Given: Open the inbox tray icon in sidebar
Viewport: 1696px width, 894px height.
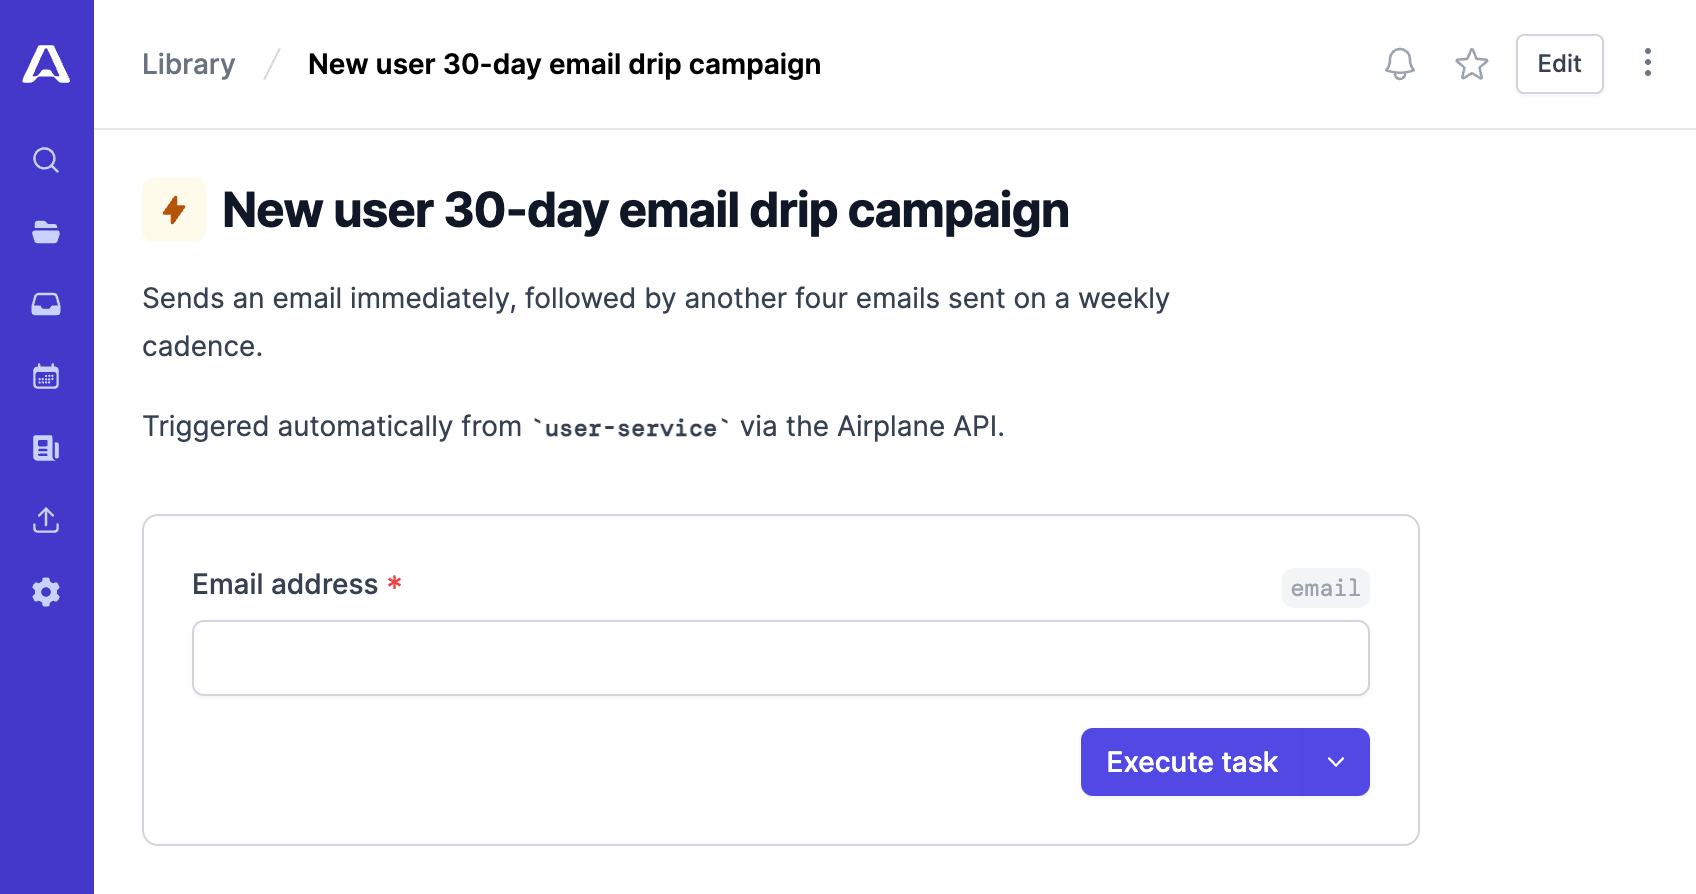Looking at the screenshot, I should pos(46,304).
